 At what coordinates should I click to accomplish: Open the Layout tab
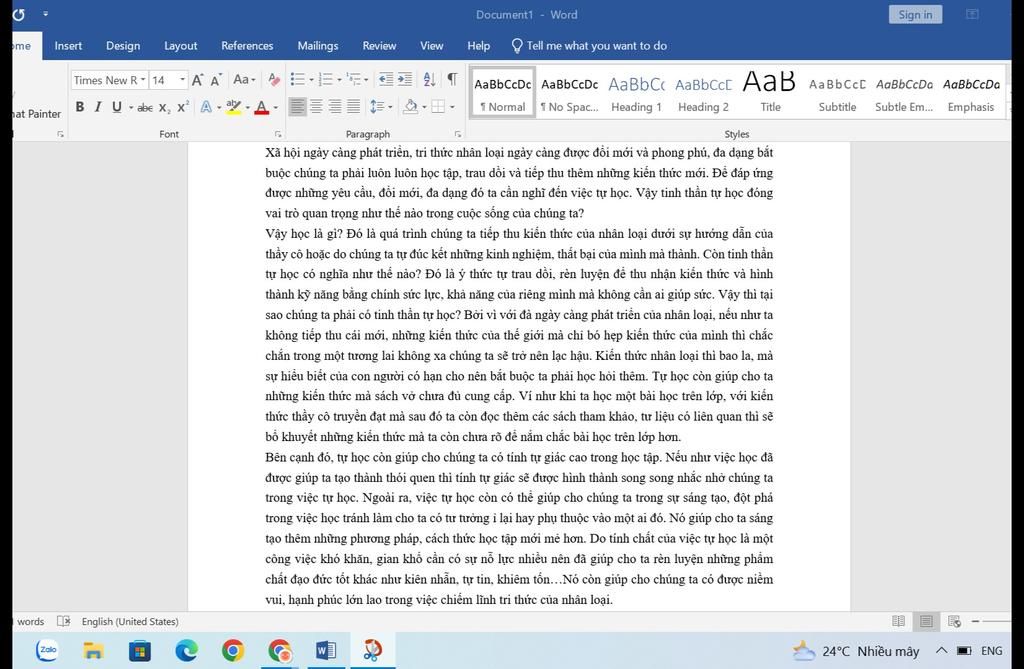180,46
